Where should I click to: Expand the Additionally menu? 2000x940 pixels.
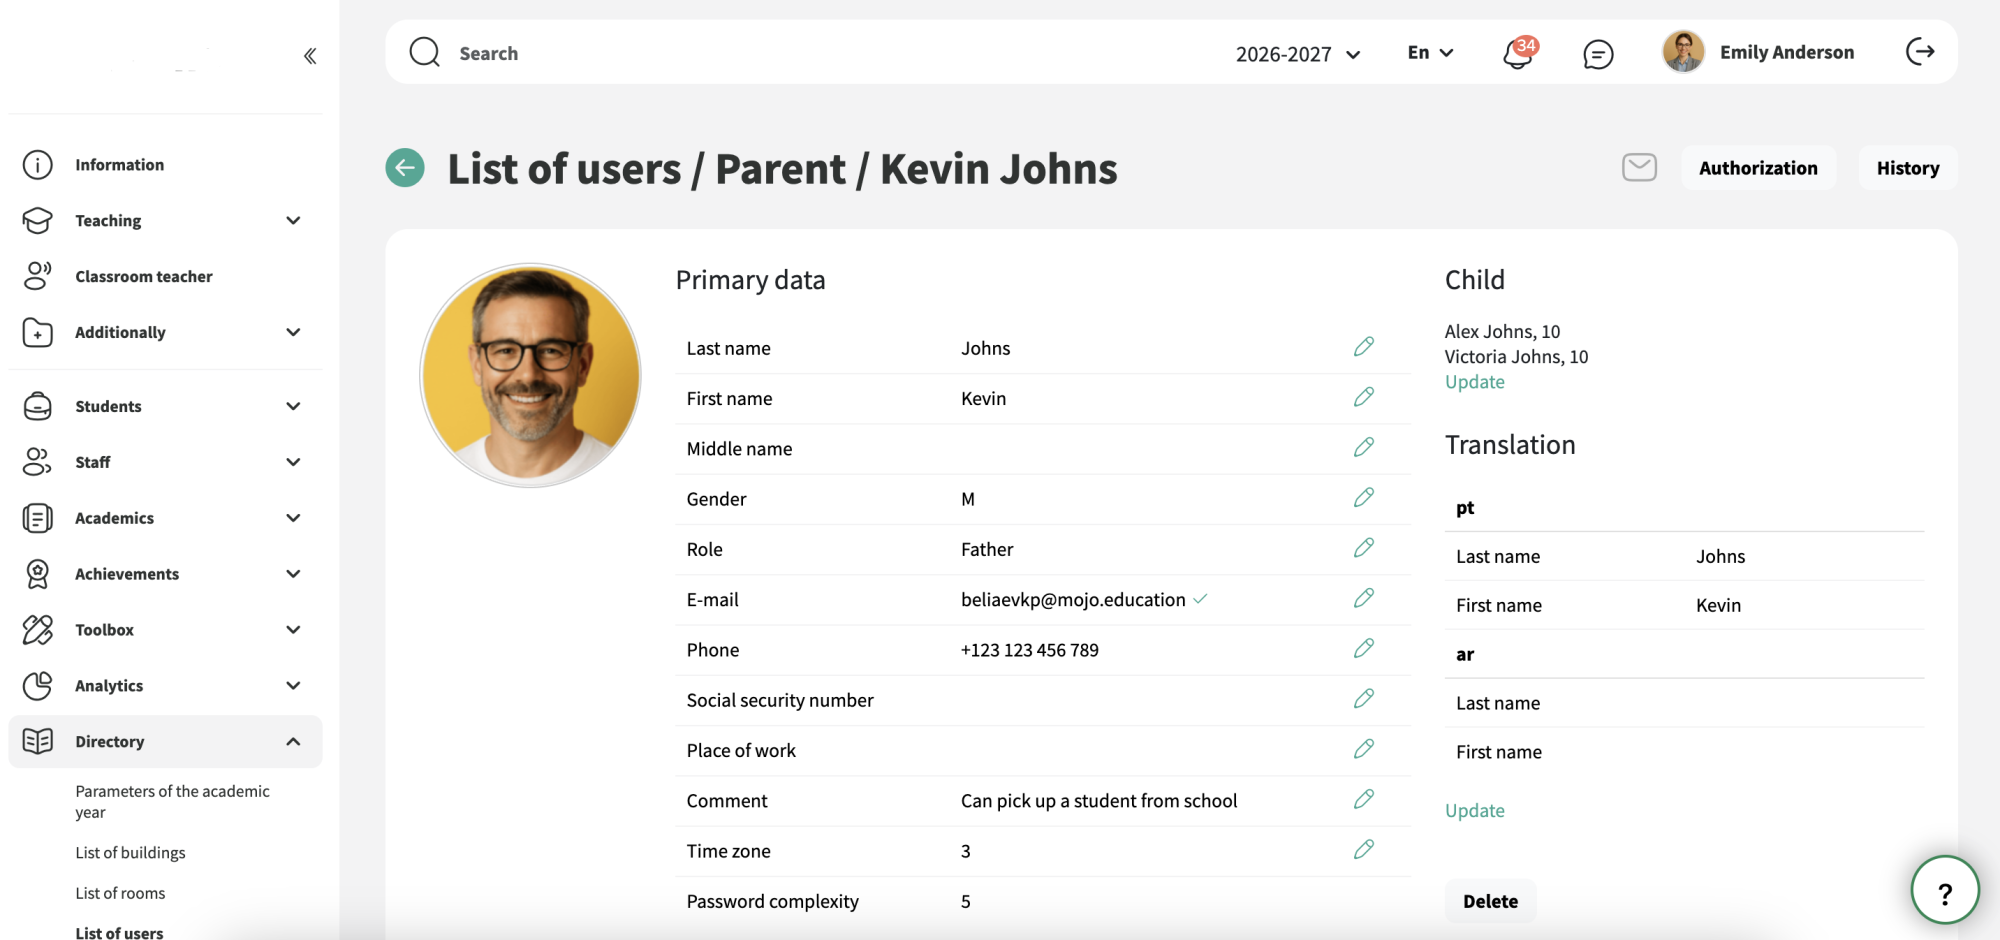coord(165,332)
